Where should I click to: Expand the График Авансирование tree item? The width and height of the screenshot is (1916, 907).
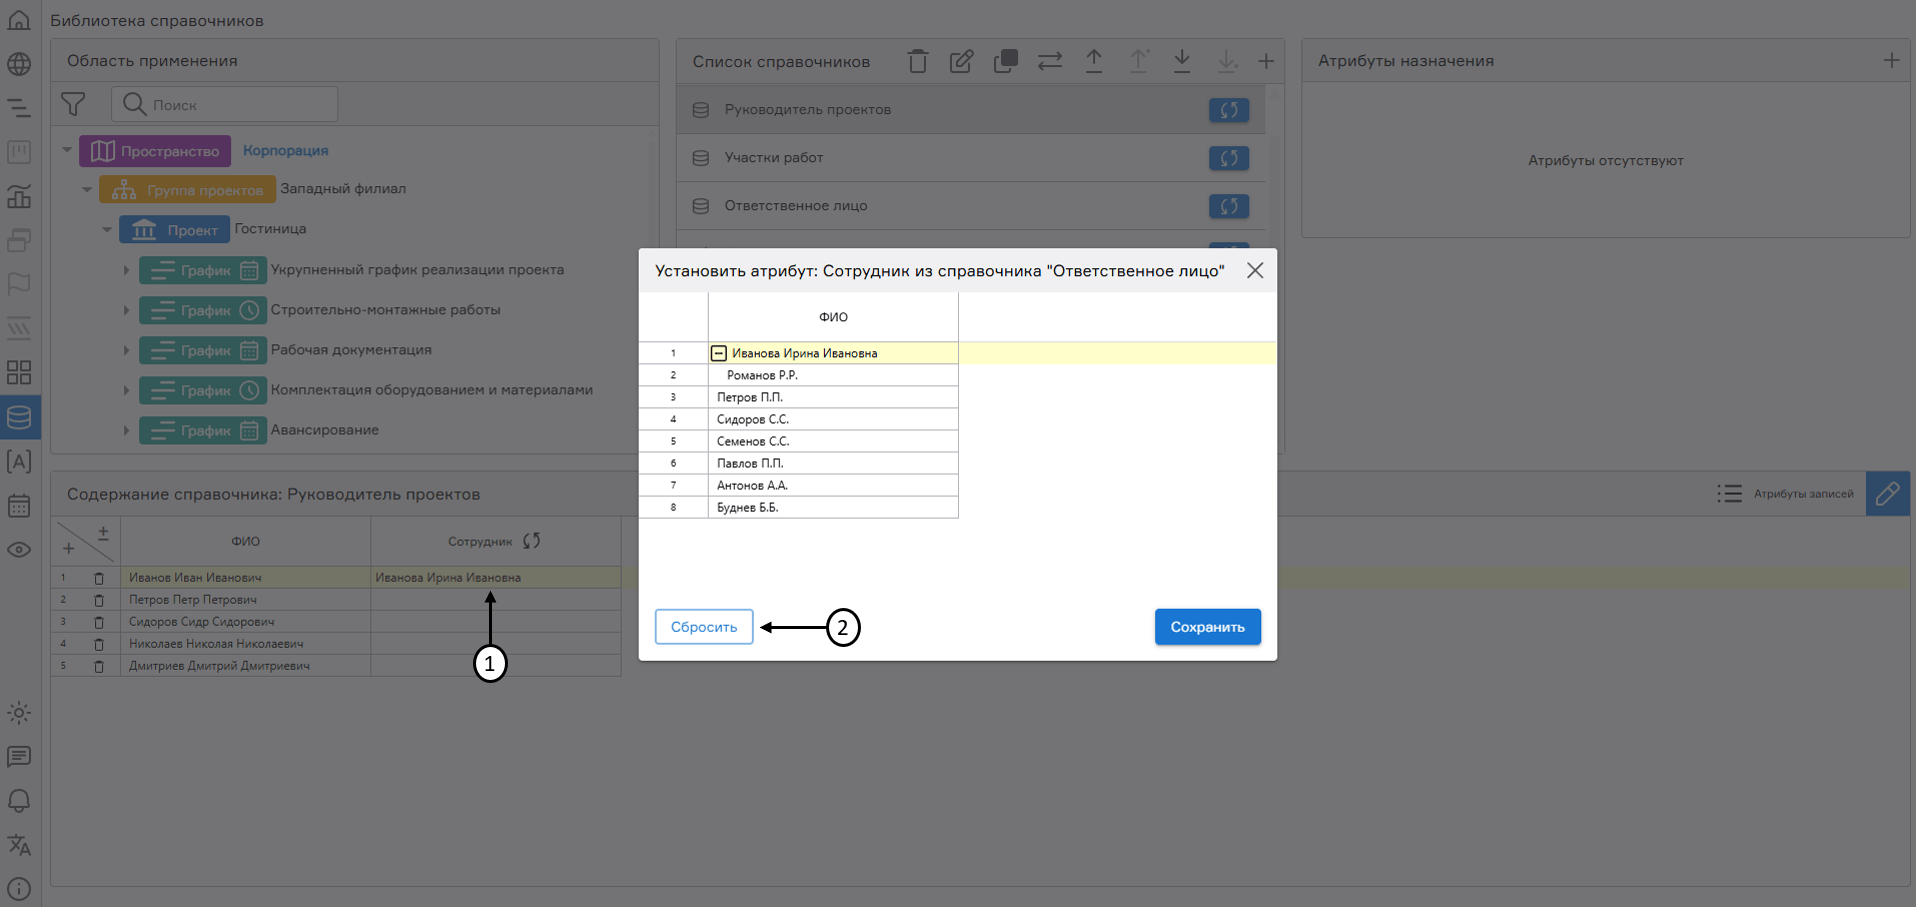pyautogui.click(x=126, y=431)
